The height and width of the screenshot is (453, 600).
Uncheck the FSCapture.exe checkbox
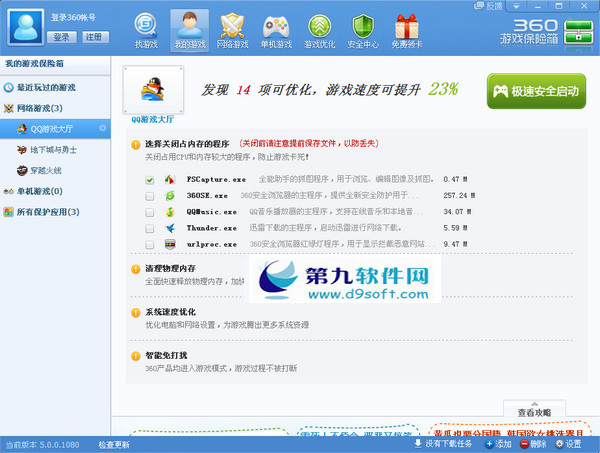149,180
